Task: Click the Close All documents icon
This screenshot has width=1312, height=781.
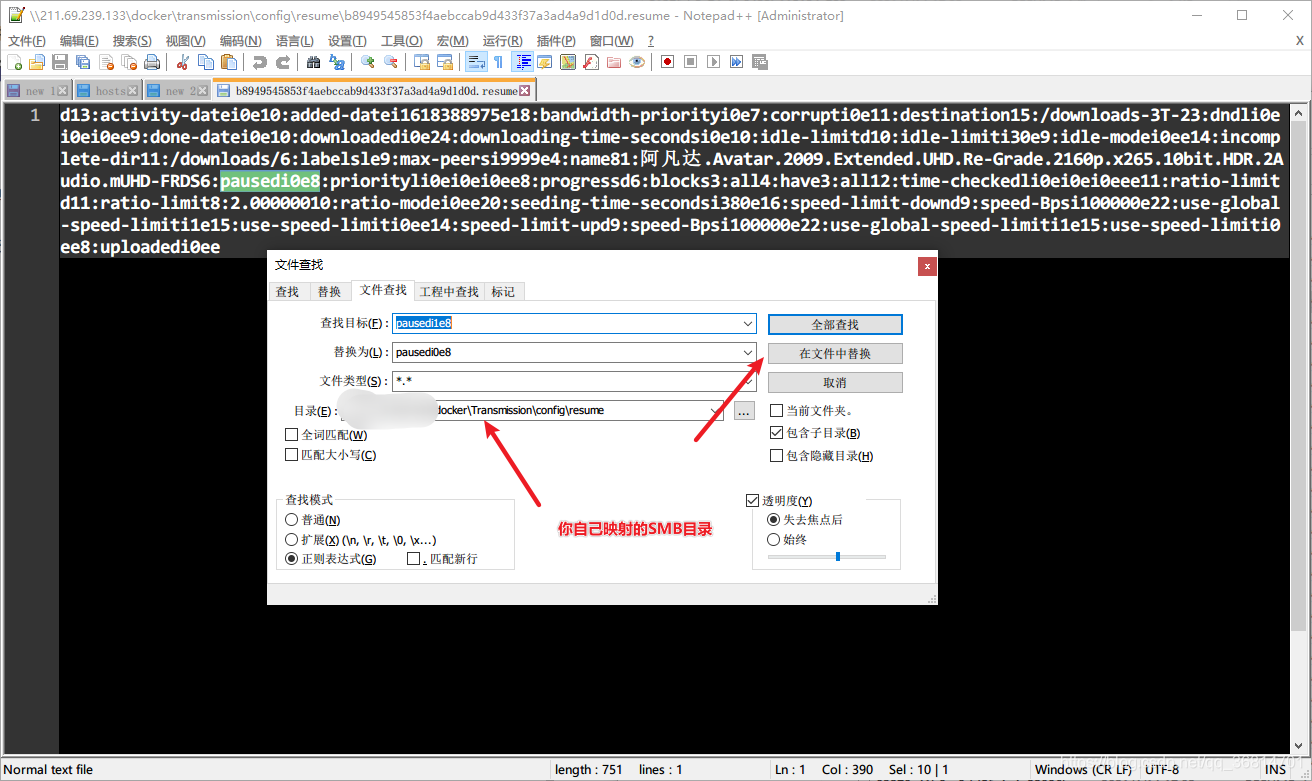Action: (x=129, y=62)
